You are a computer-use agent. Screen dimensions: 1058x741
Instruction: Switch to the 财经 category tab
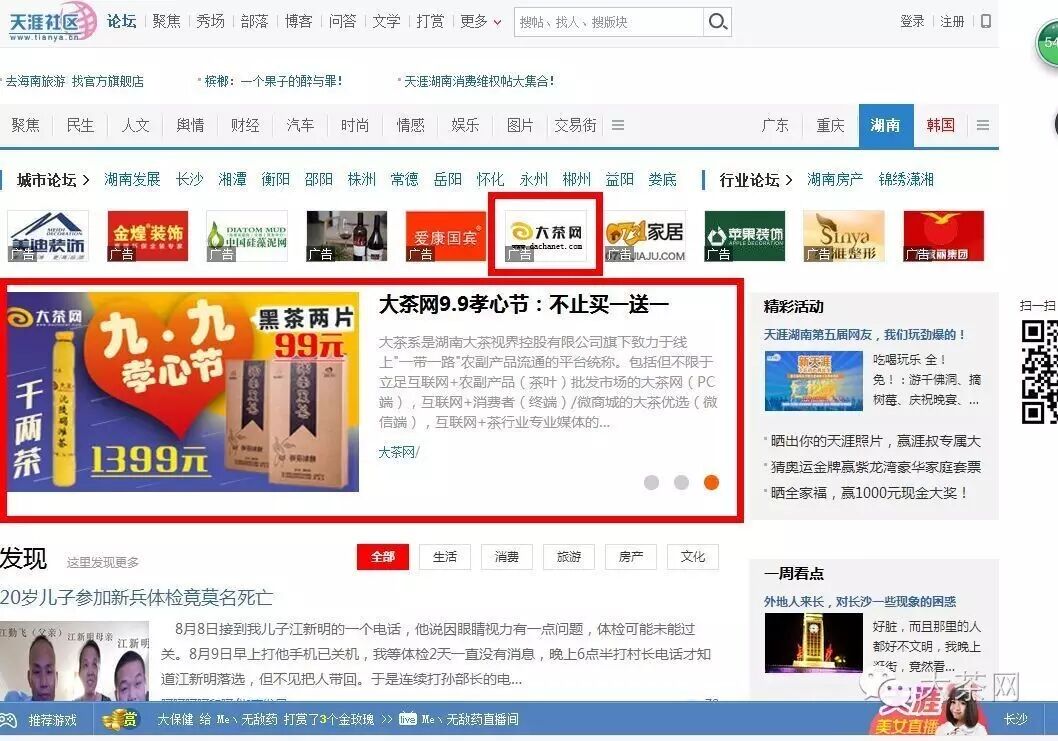click(x=245, y=126)
